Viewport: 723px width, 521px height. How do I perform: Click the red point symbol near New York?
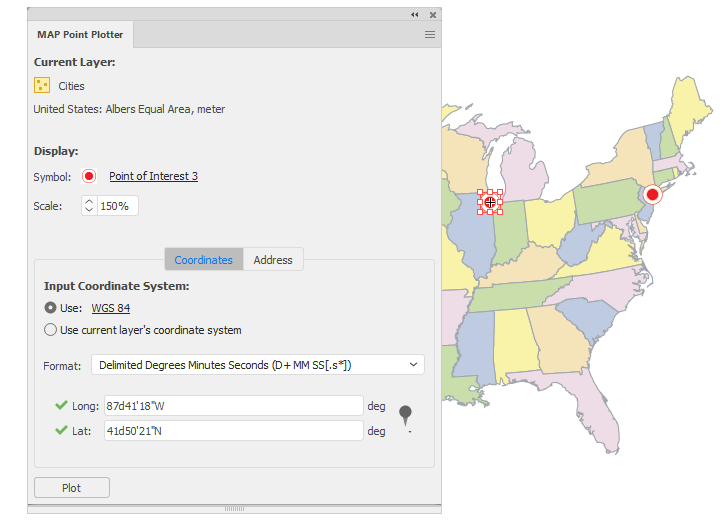click(x=652, y=195)
